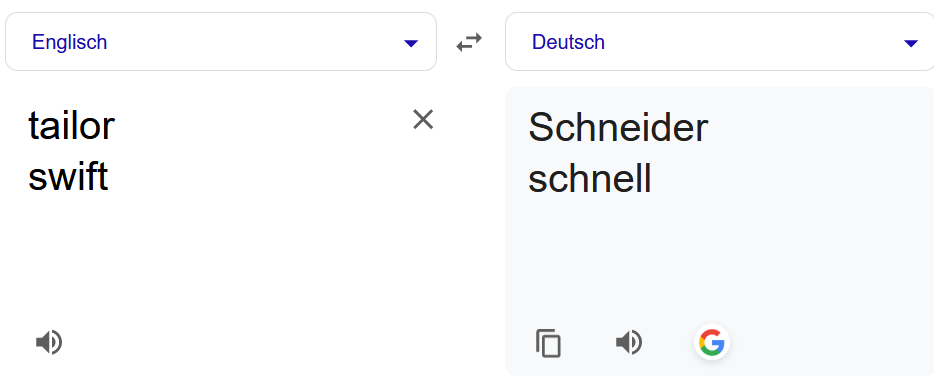Focus the empty area below "swift"
Viewport: 934px width, 377px height.
(220, 256)
